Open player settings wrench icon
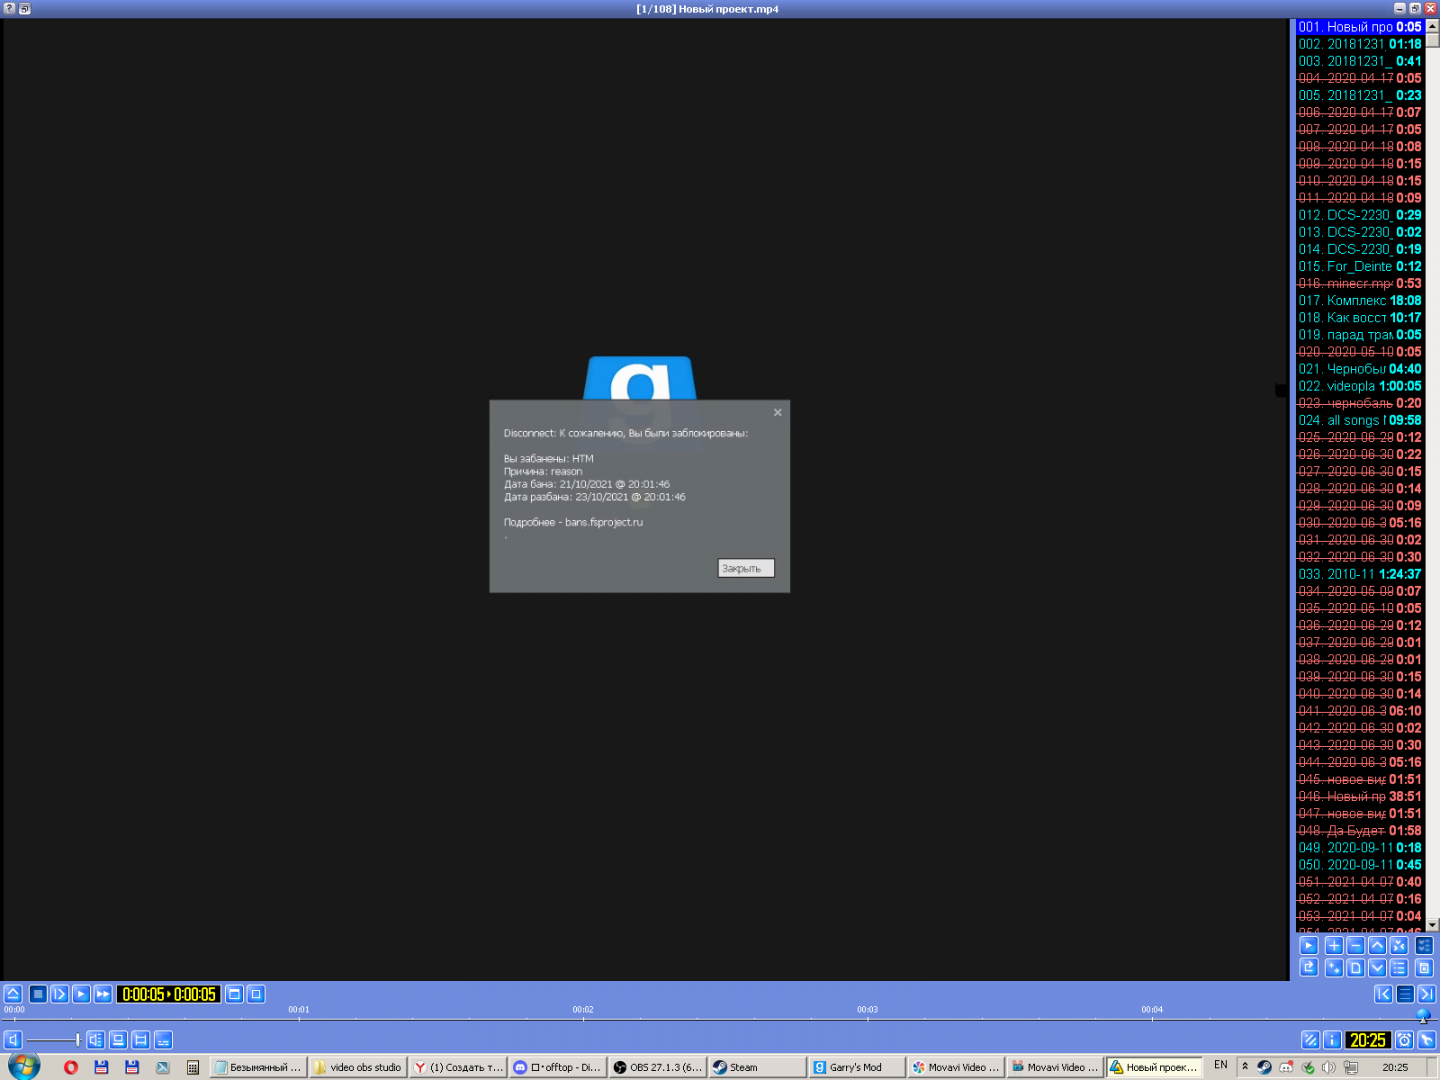 pyautogui.click(x=1427, y=1040)
